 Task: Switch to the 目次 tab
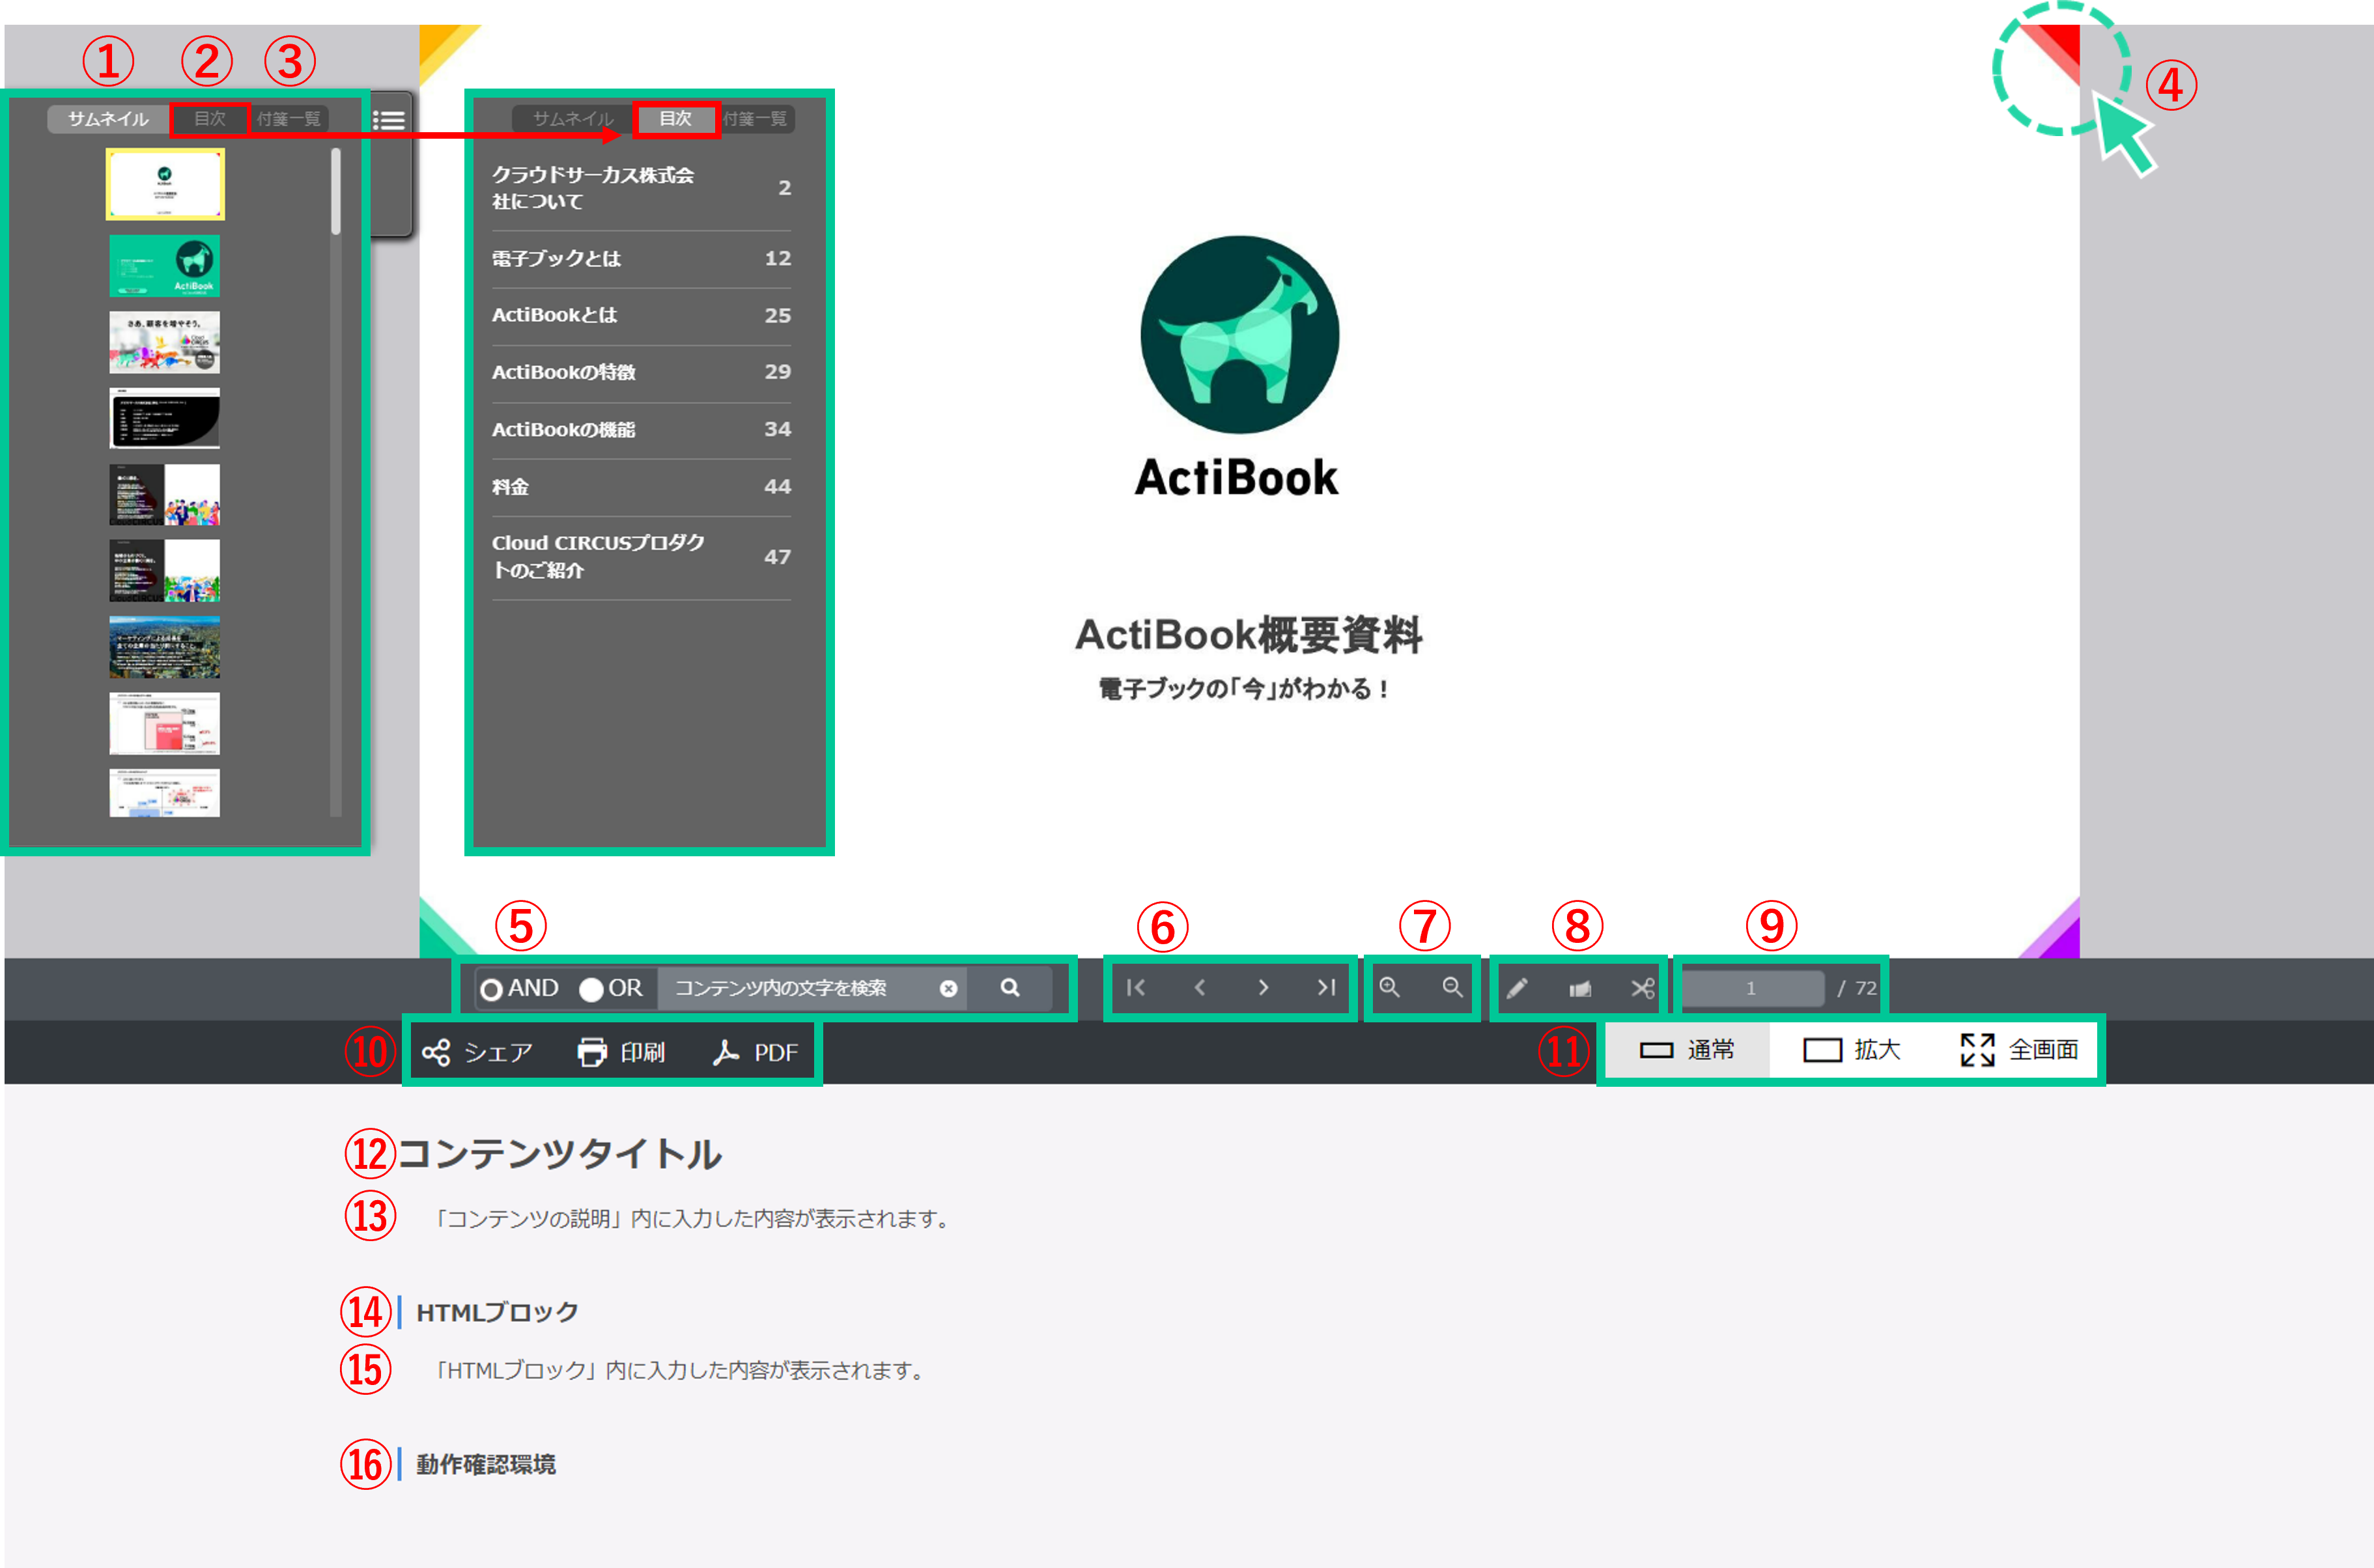point(210,119)
